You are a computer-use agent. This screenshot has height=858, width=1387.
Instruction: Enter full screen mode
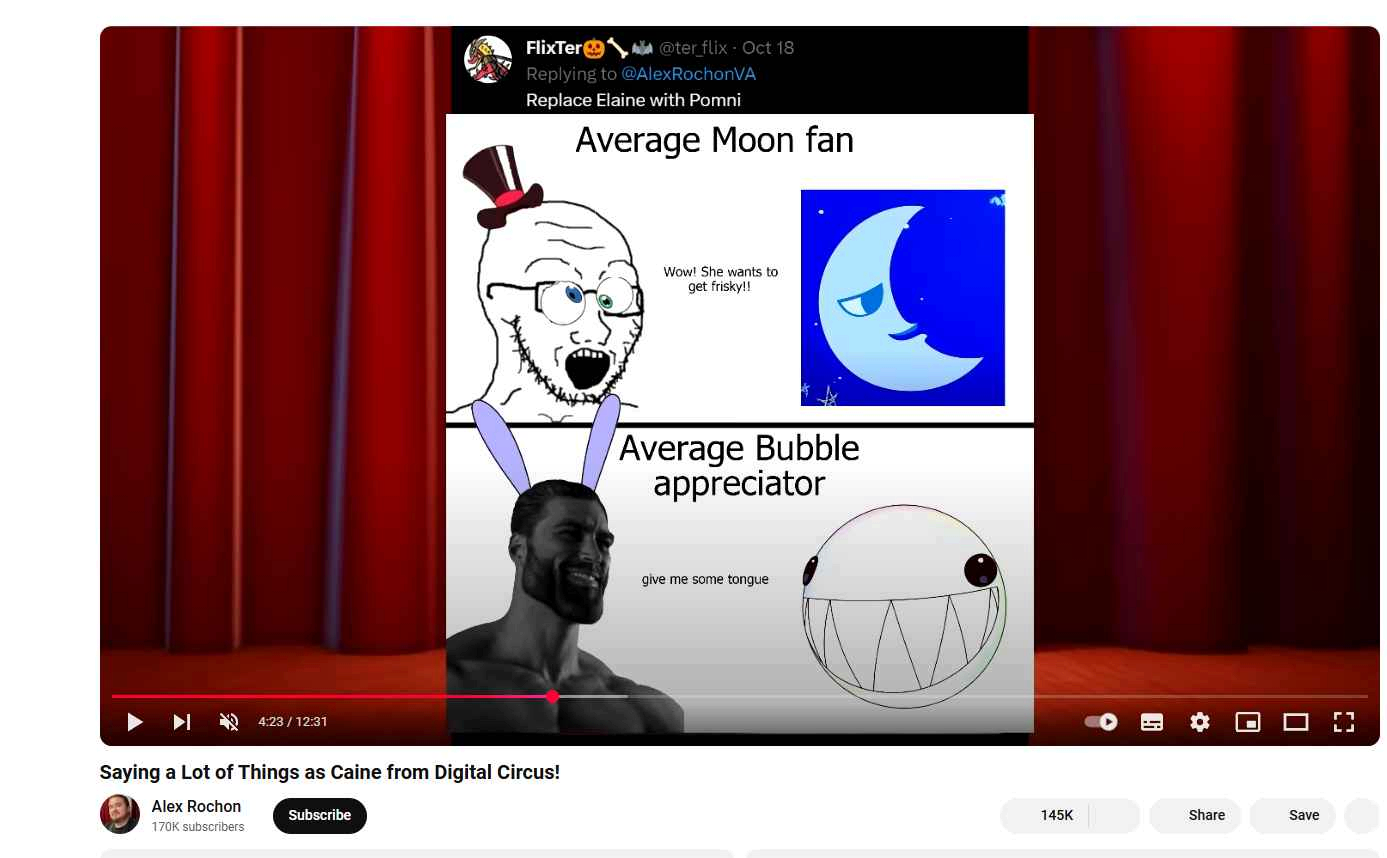tap(1344, 722)
